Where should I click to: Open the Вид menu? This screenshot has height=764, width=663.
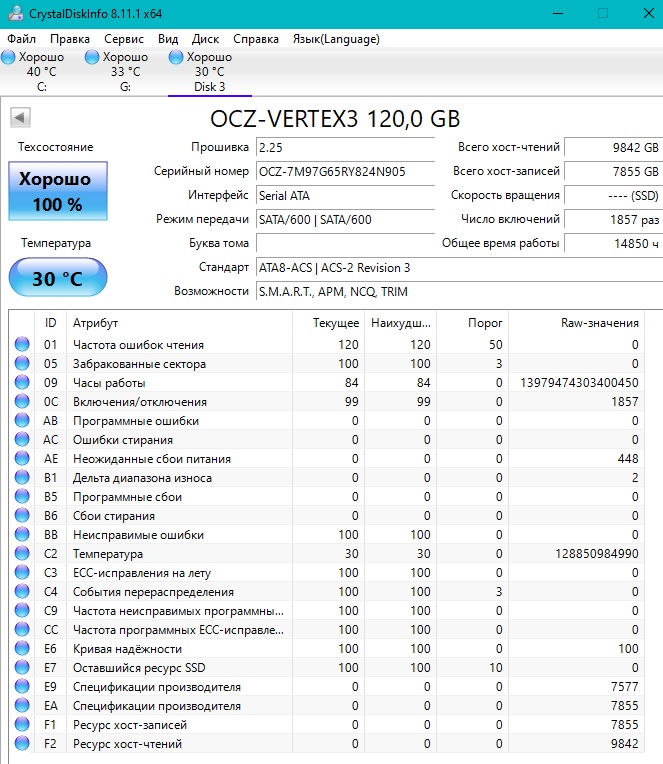(168, 39)
